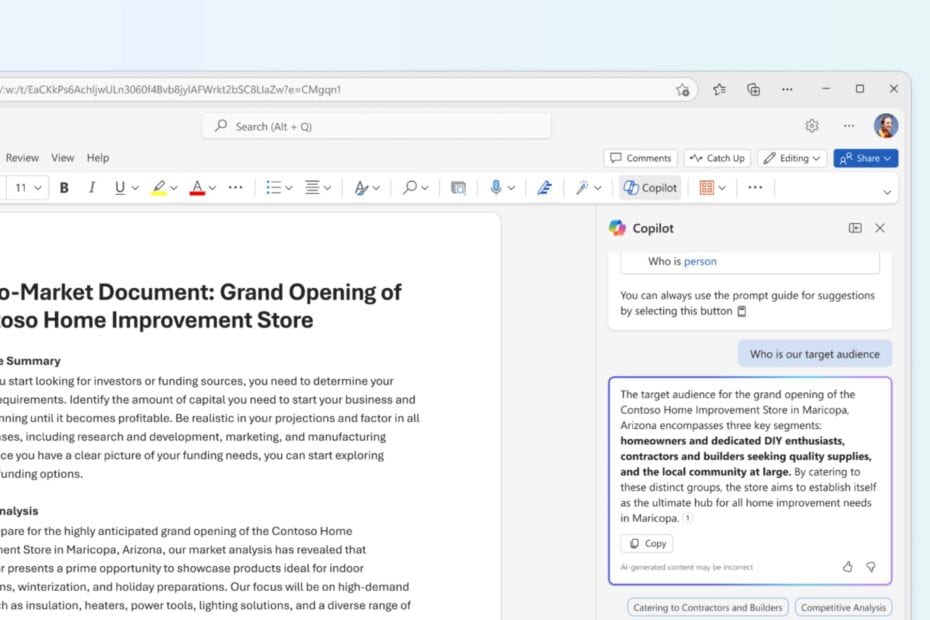The image size is (930, 620).
Task: Copy the Copilot response
Action: pos(647,543)
